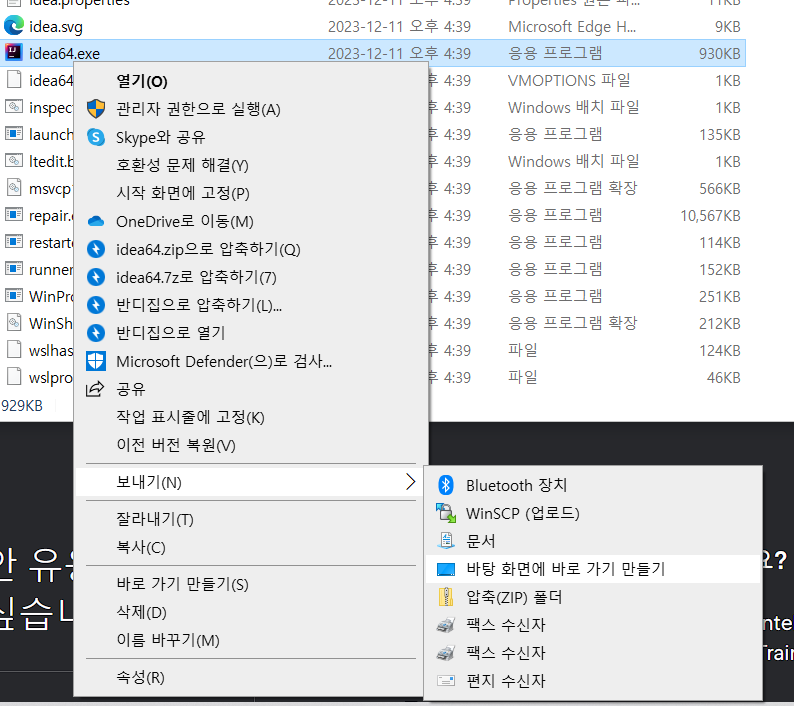Select 이름 바꾸기(M)
The image size is (794, 706).
[168, 640]
